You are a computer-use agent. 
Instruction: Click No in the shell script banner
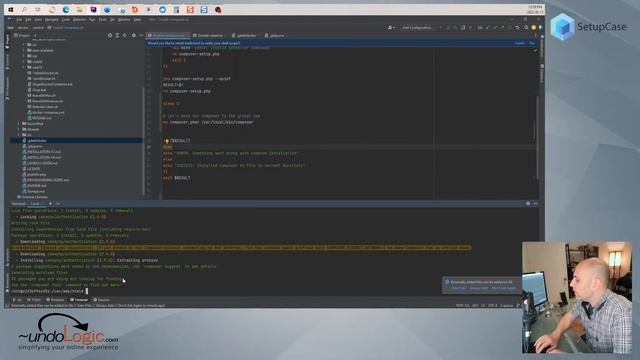[x=531, y=43]
